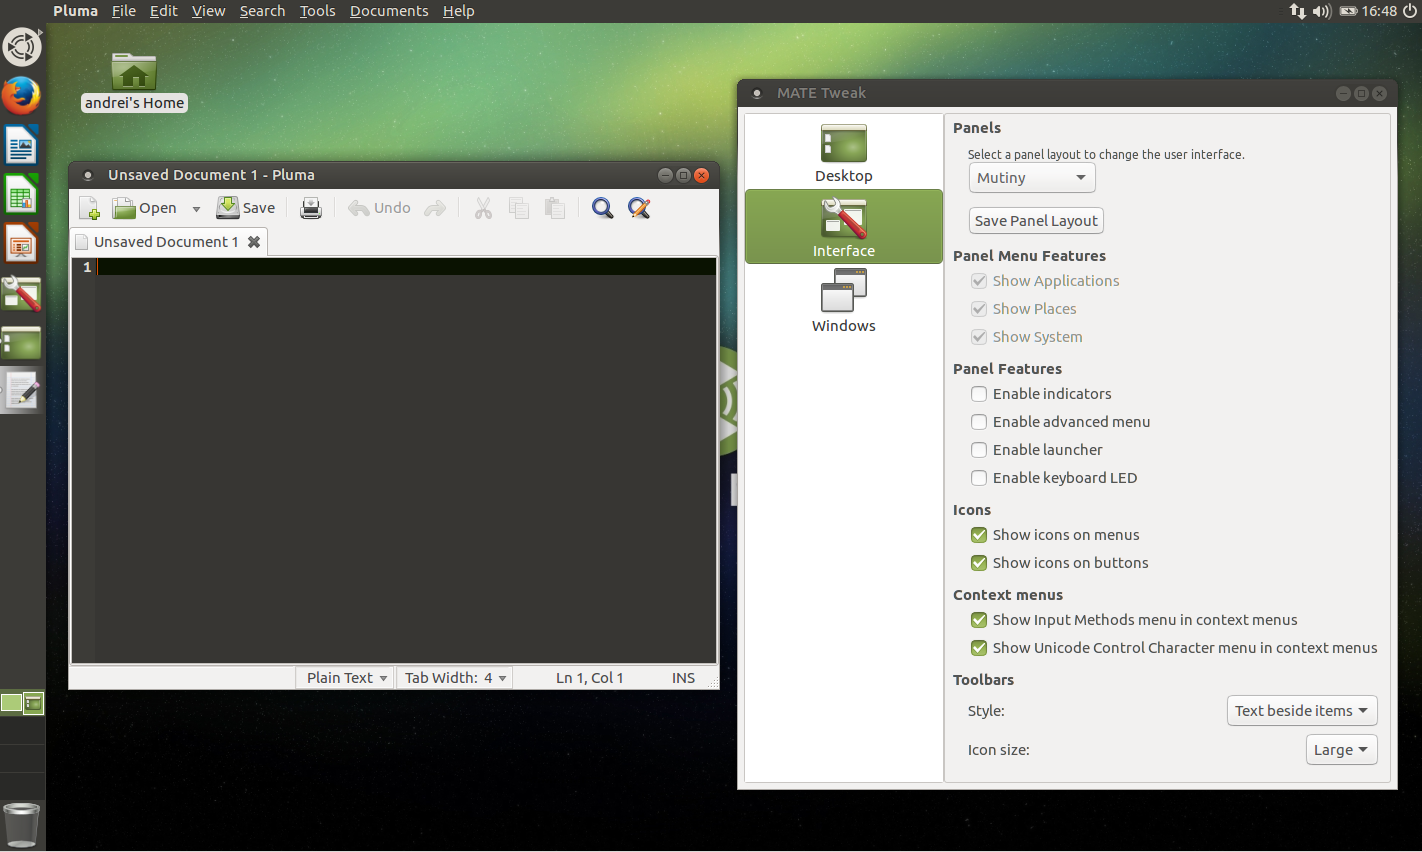Click the INS indicator in status bar
The width and height of the screenshot is (1422, 852).
pos(684,678)
